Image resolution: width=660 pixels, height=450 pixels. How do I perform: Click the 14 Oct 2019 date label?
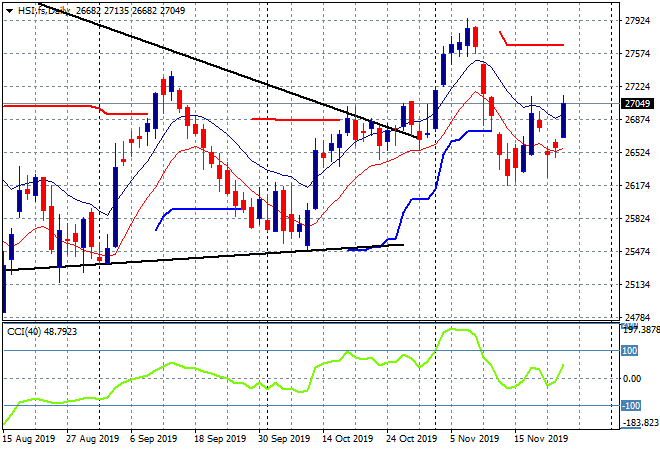coord(347,439)
